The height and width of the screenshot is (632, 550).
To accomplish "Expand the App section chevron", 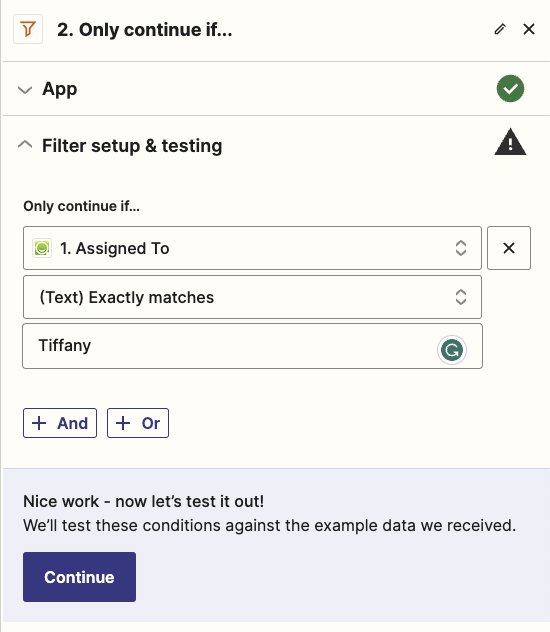I will [25, 89].
